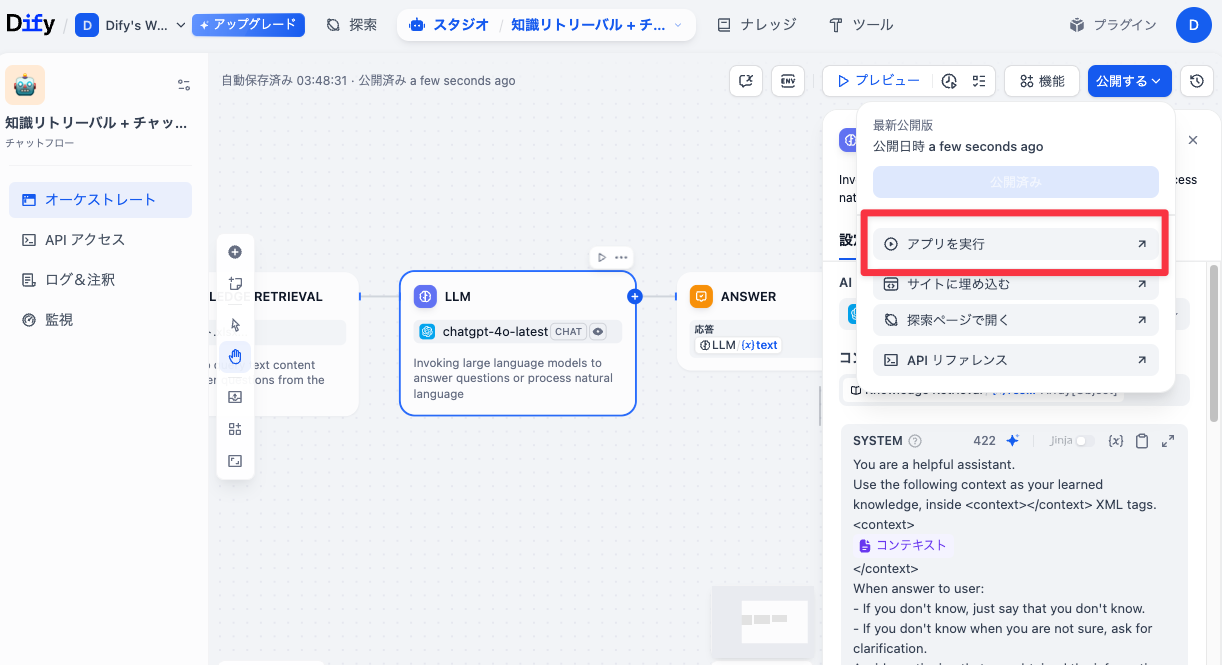Viewport: 1222px width, 665px height.
Task: Expand the スタジオ app name dropdown
Action: [678, 25]
